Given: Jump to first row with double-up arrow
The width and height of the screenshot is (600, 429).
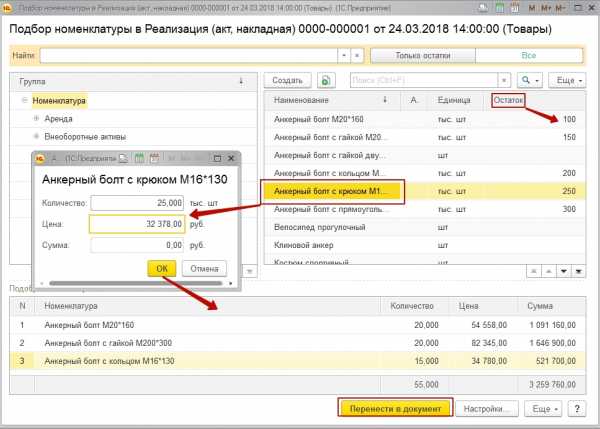Looking at the screenshot, I should pos(534,271).
